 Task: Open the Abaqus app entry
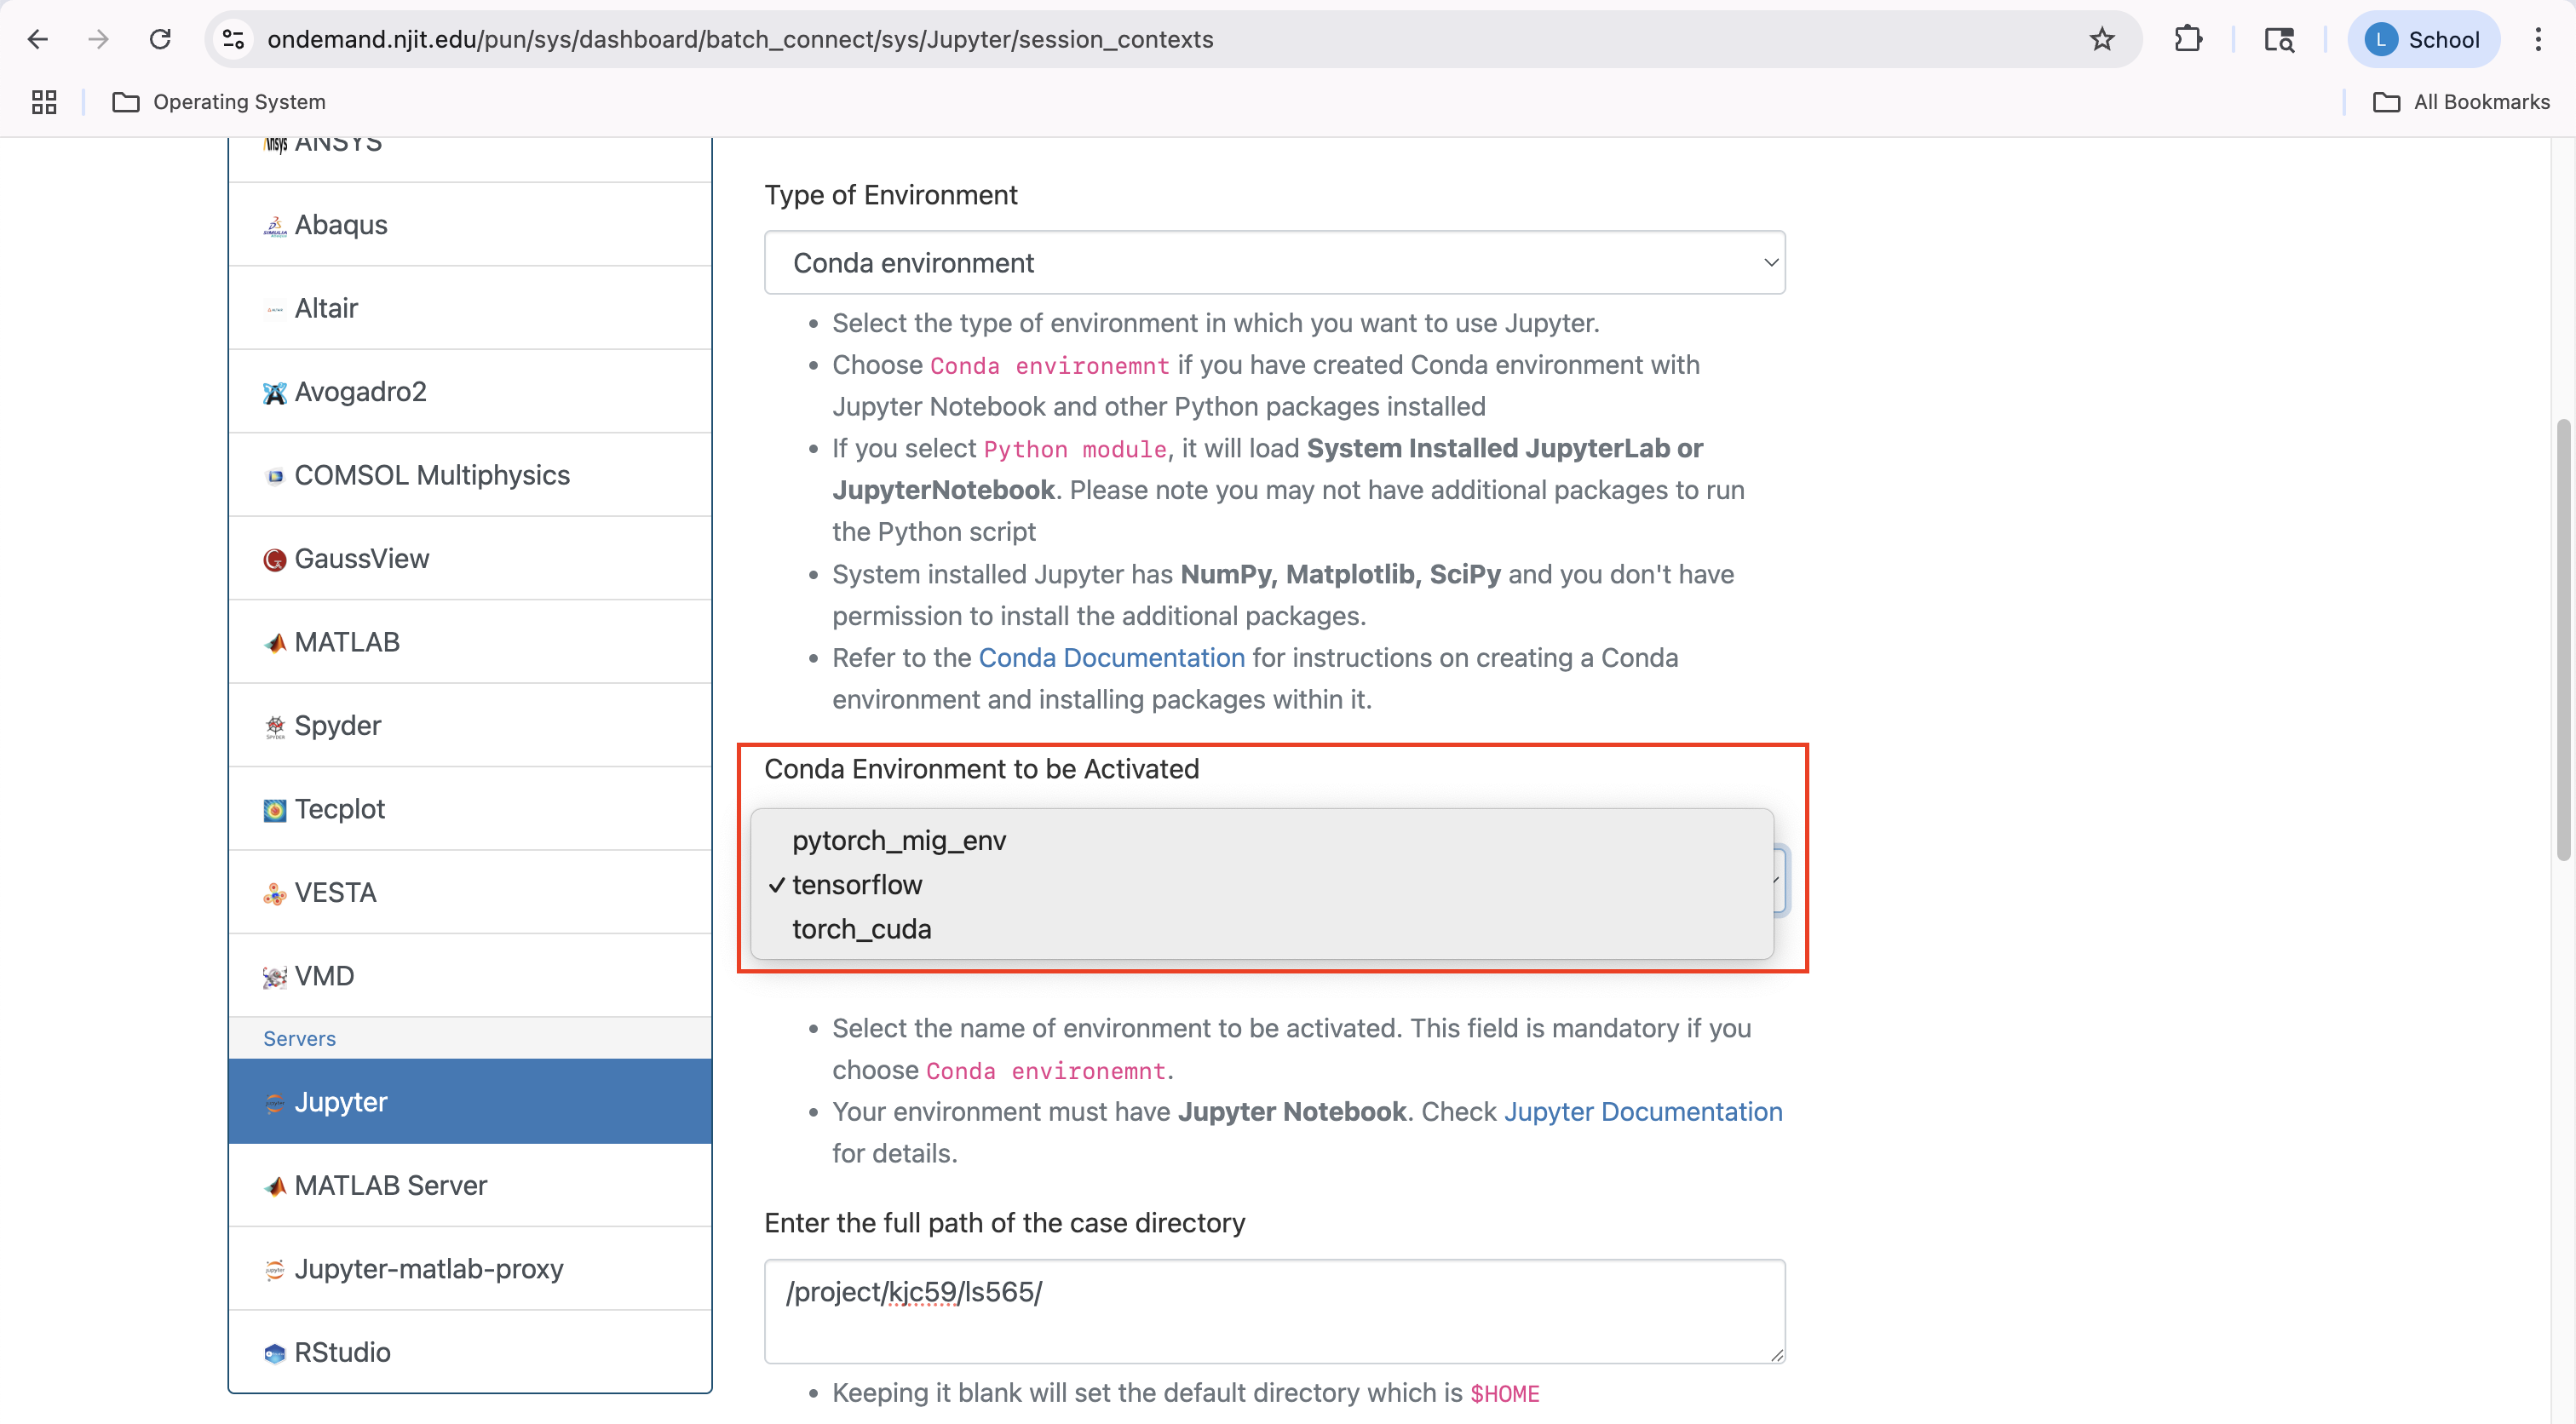(x=470, y=225)
